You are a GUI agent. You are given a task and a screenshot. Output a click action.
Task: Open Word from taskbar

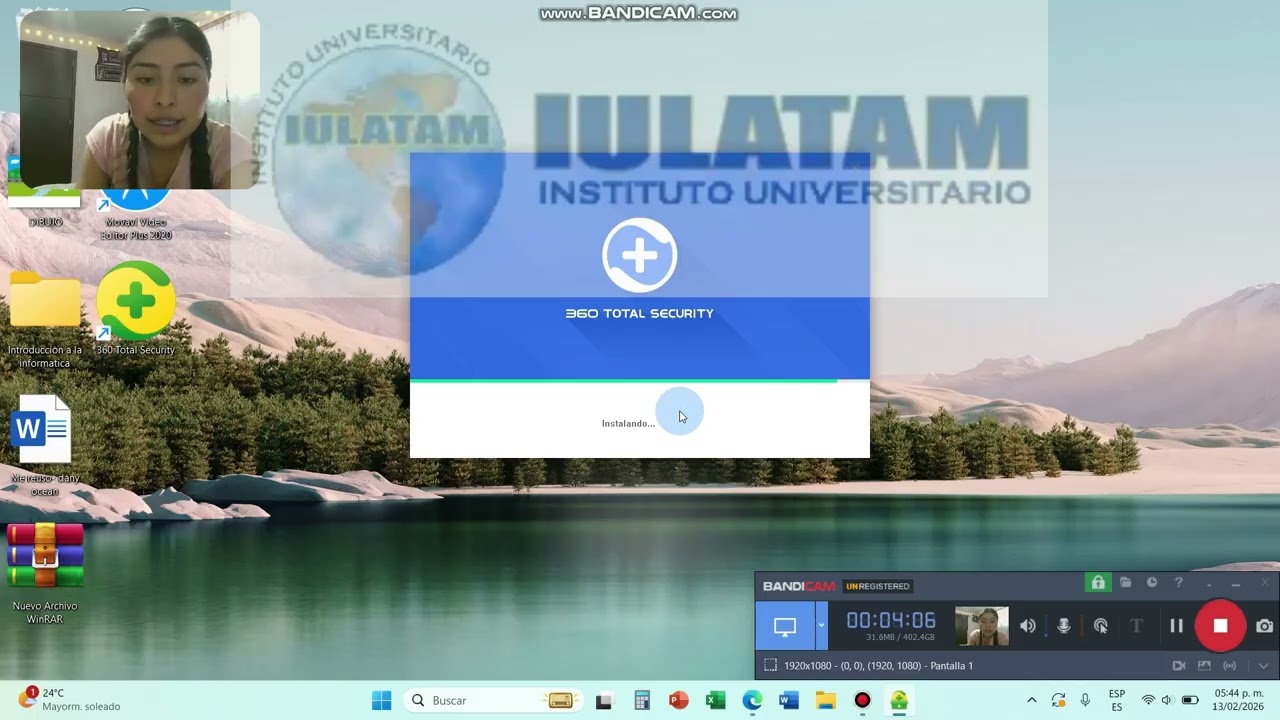pyautogui.click(x=789, y=700)
